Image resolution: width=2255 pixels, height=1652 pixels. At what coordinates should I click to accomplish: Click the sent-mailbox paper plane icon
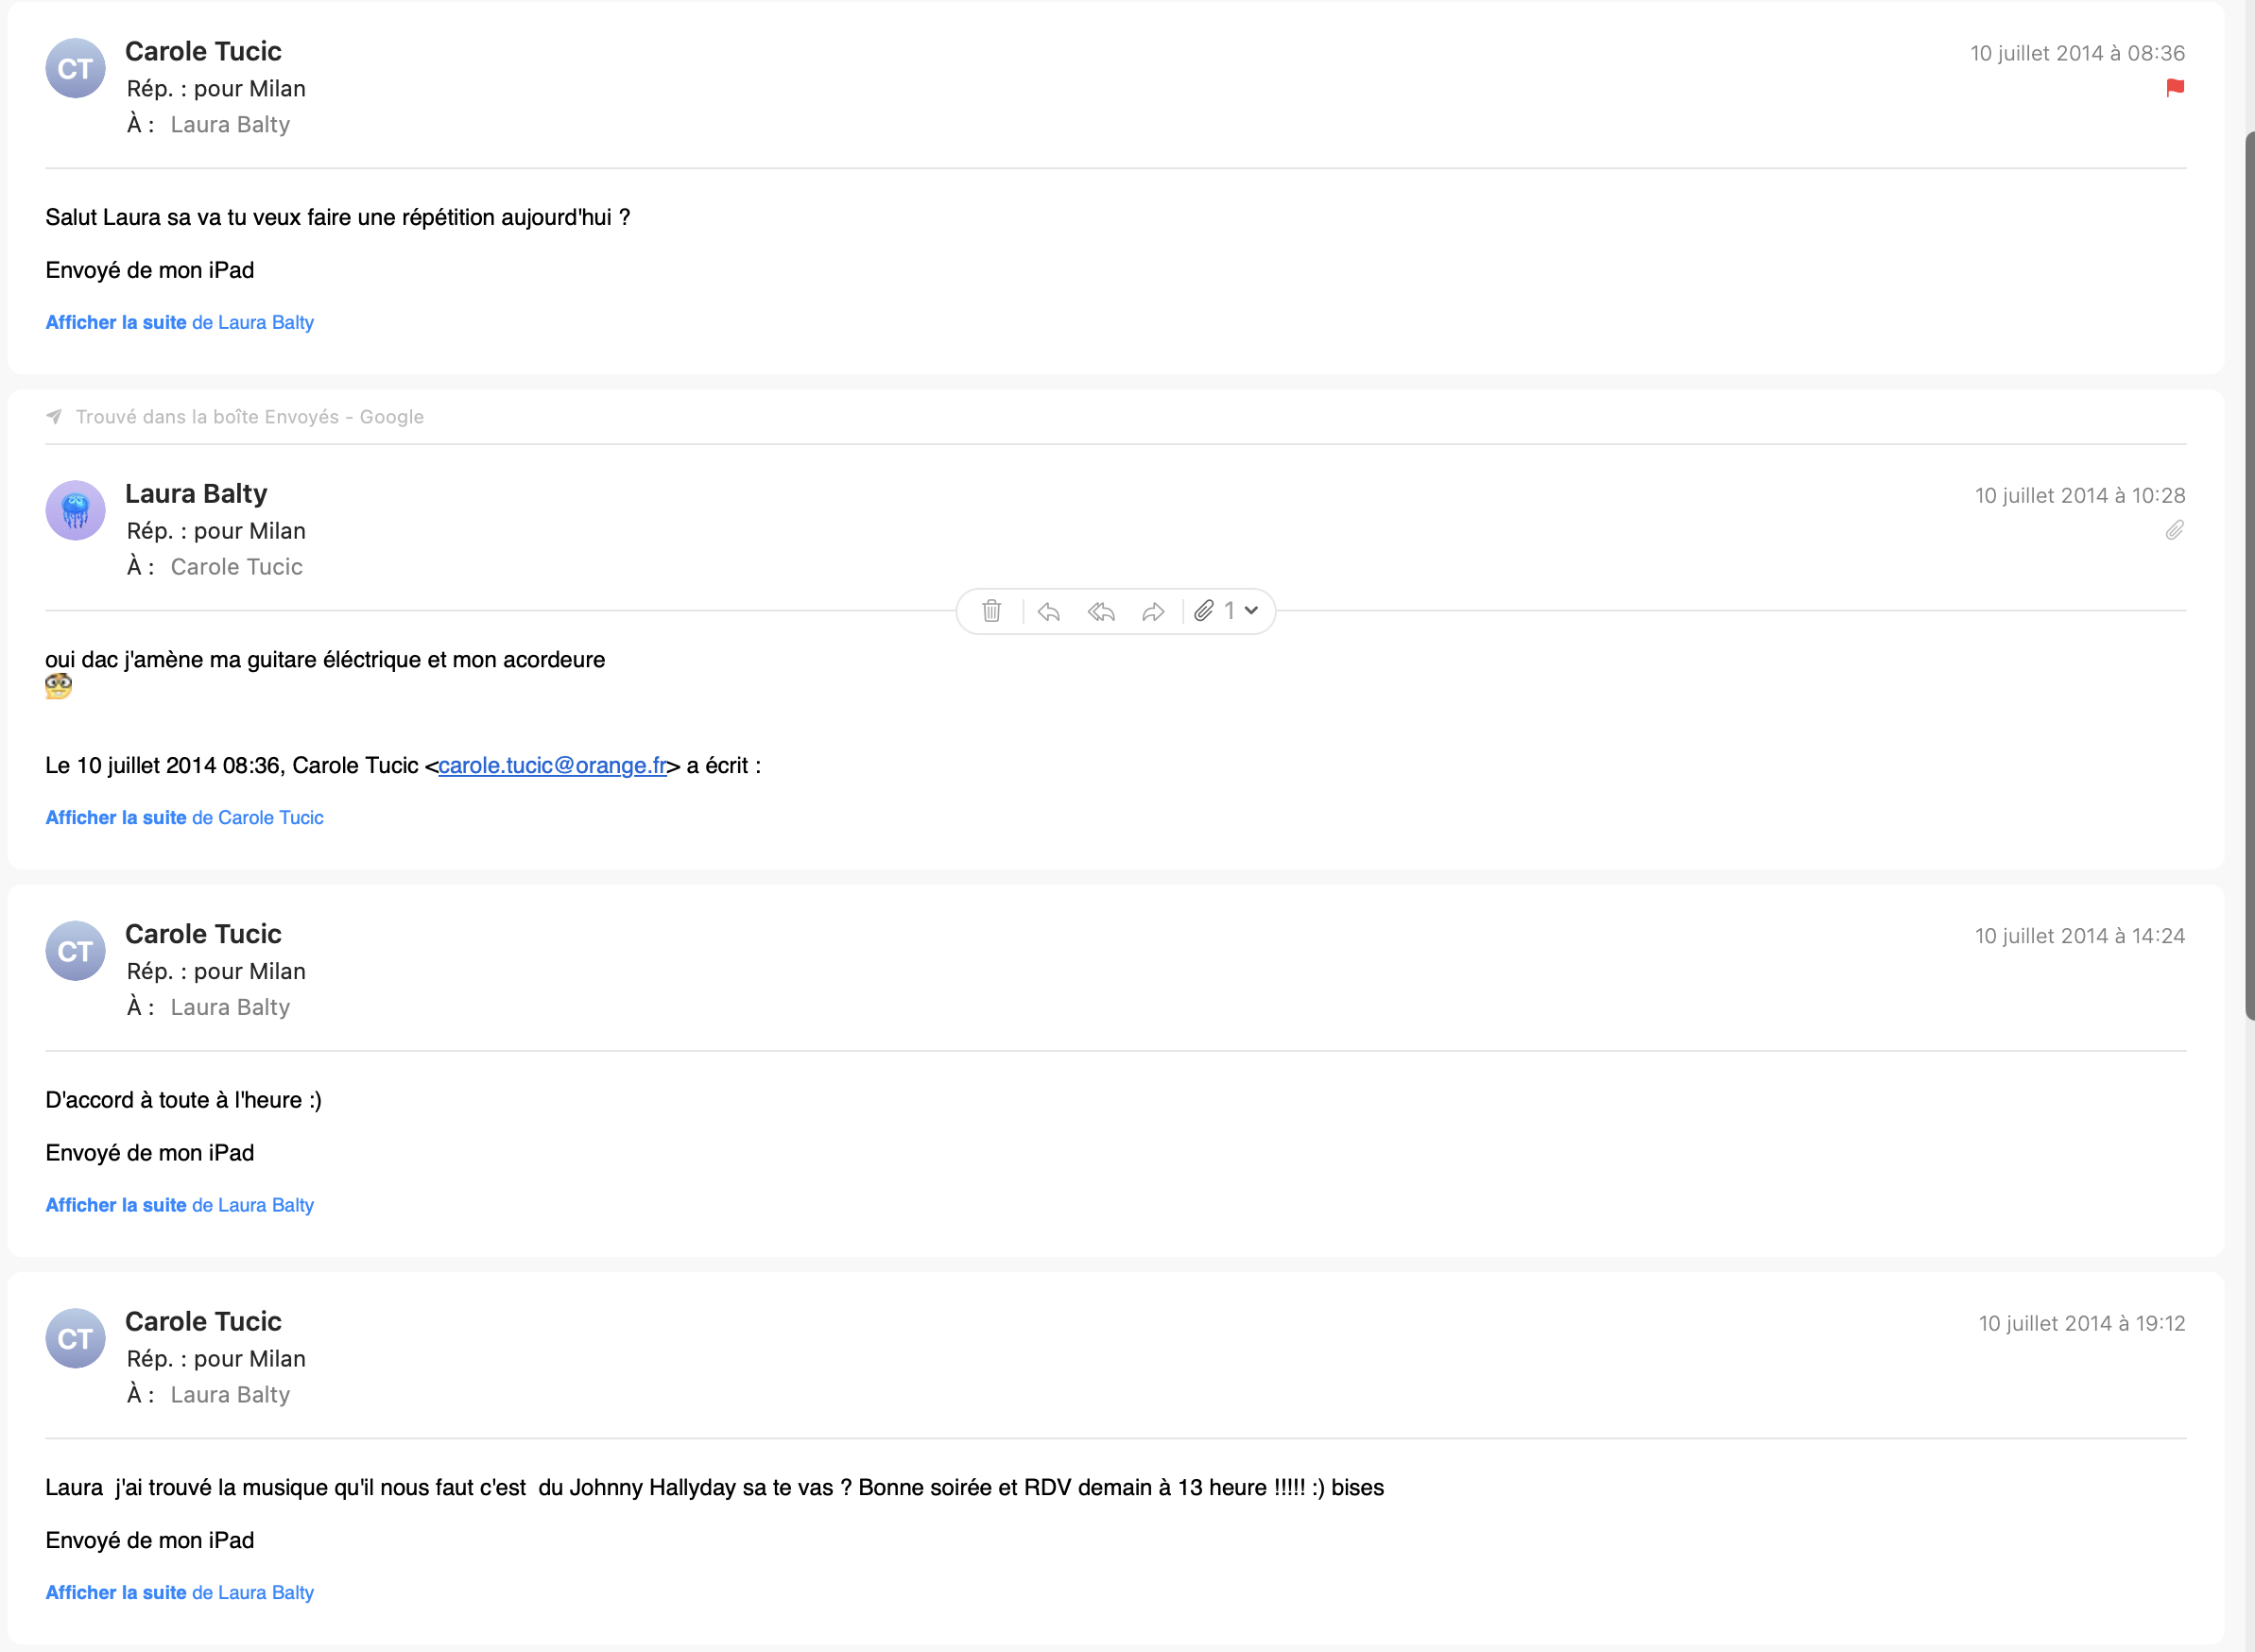coord(54,417)
